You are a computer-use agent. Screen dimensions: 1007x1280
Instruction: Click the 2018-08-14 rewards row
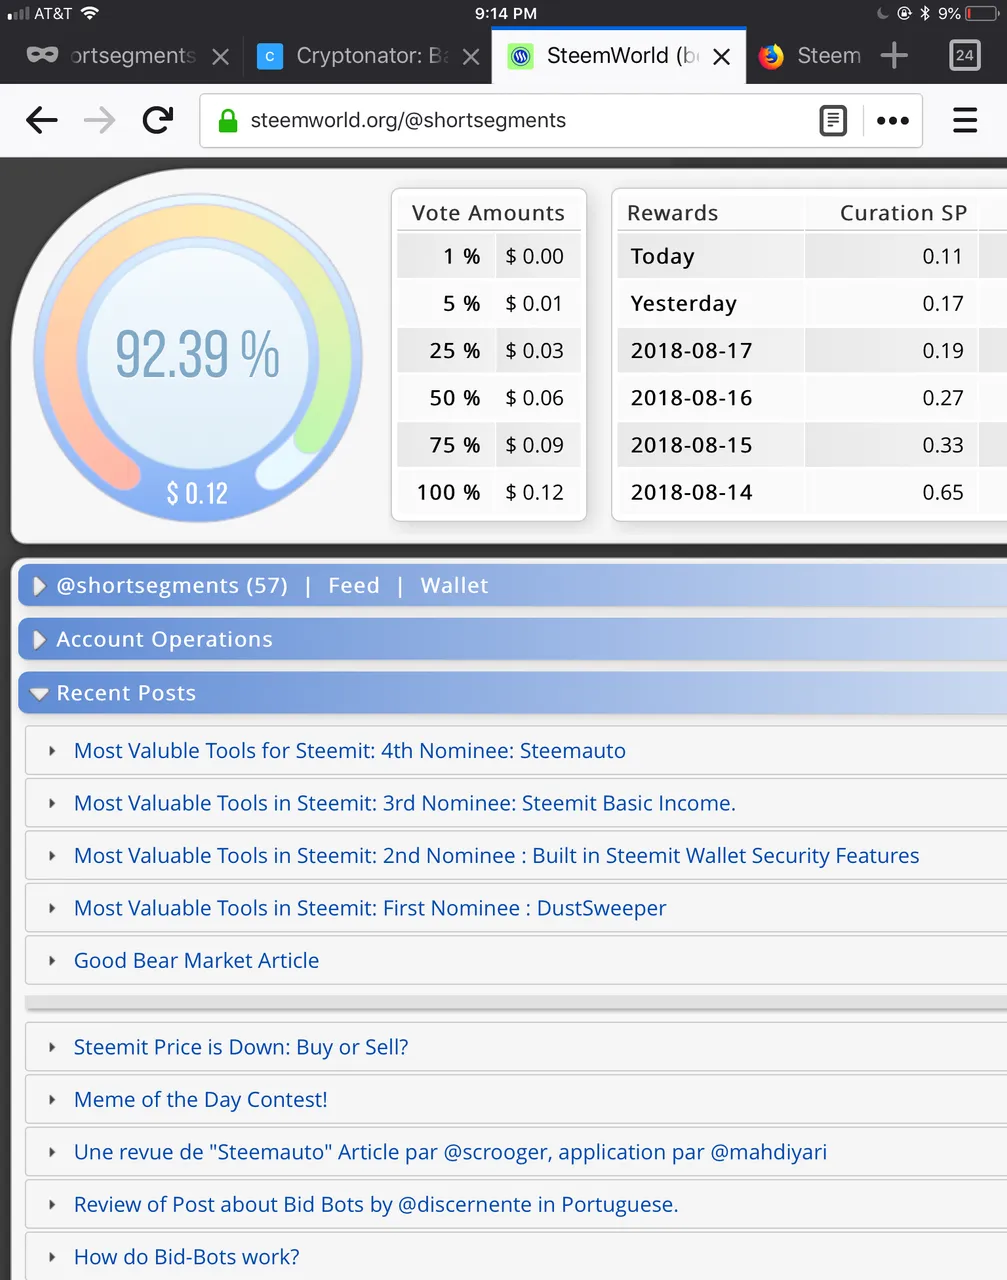pyautogui.click(x=812, y=493)
